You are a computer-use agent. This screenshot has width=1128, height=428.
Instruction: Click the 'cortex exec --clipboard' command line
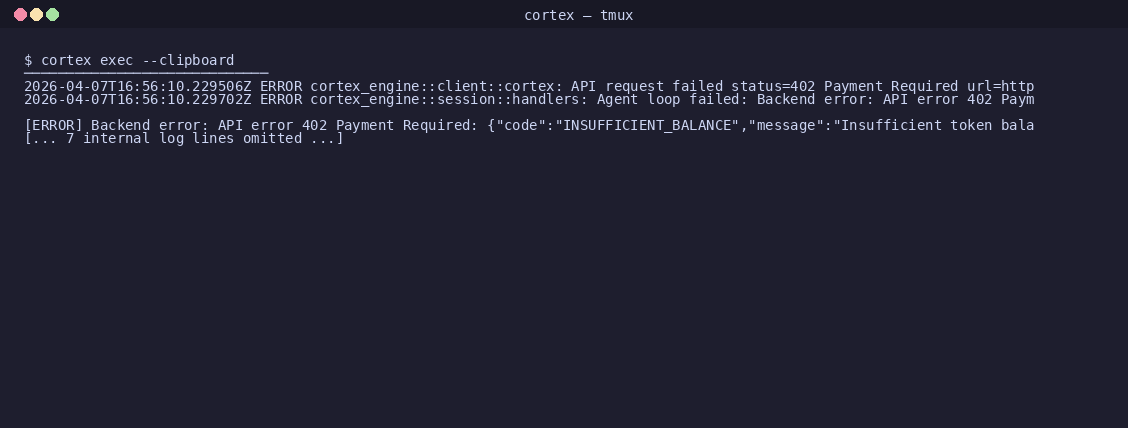pyautogui.click(x=129, y=60)
